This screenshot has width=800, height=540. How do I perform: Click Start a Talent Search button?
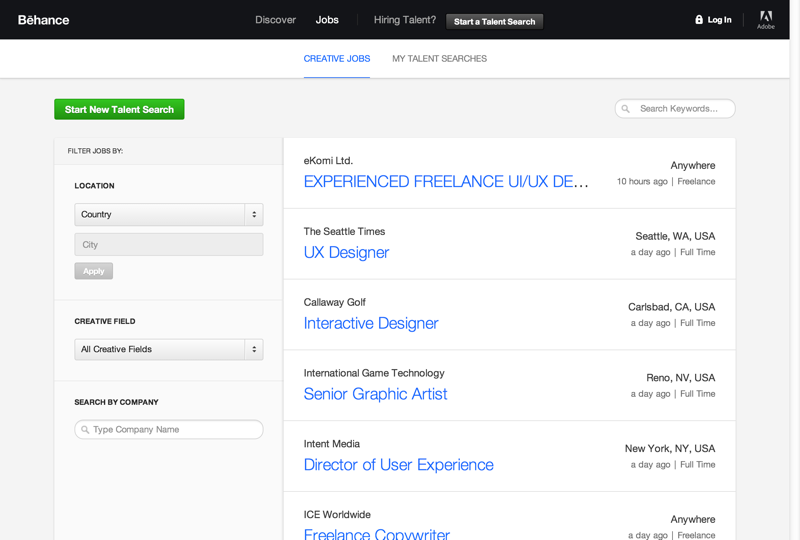coord(494,21)
